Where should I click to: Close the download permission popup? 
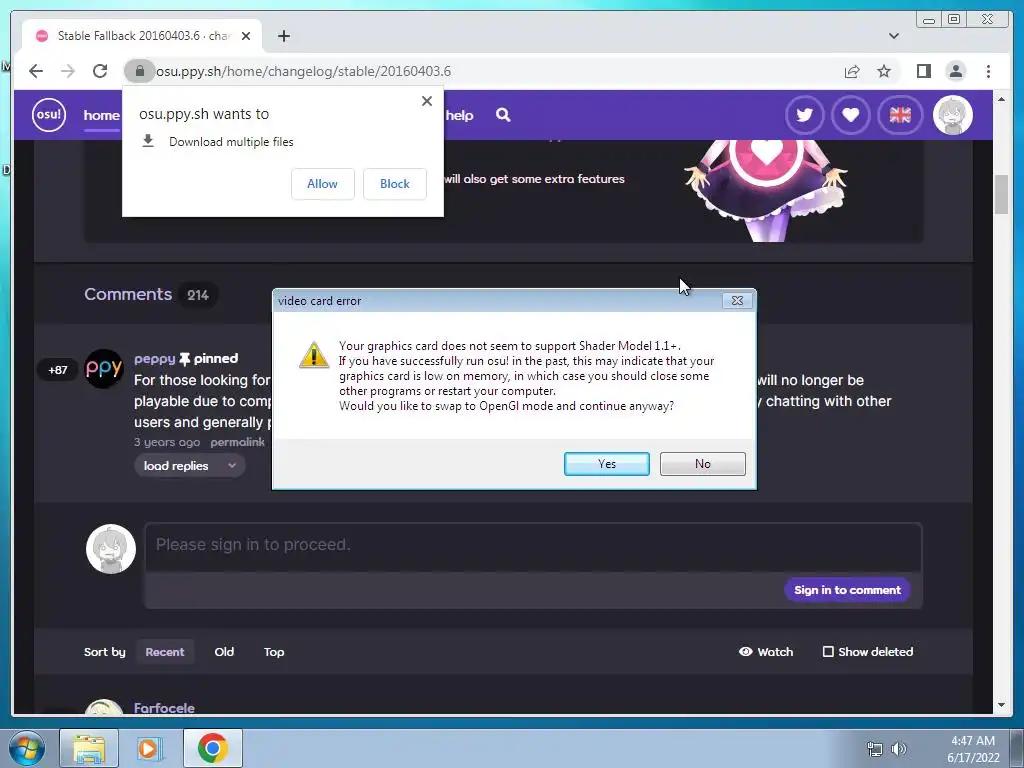pyautogui.click(x=426, y=101)
